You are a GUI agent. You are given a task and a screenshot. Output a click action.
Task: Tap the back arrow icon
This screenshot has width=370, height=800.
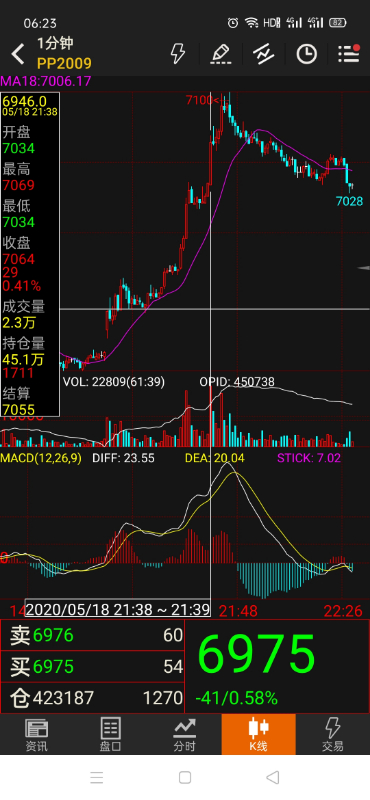(18, 54)
